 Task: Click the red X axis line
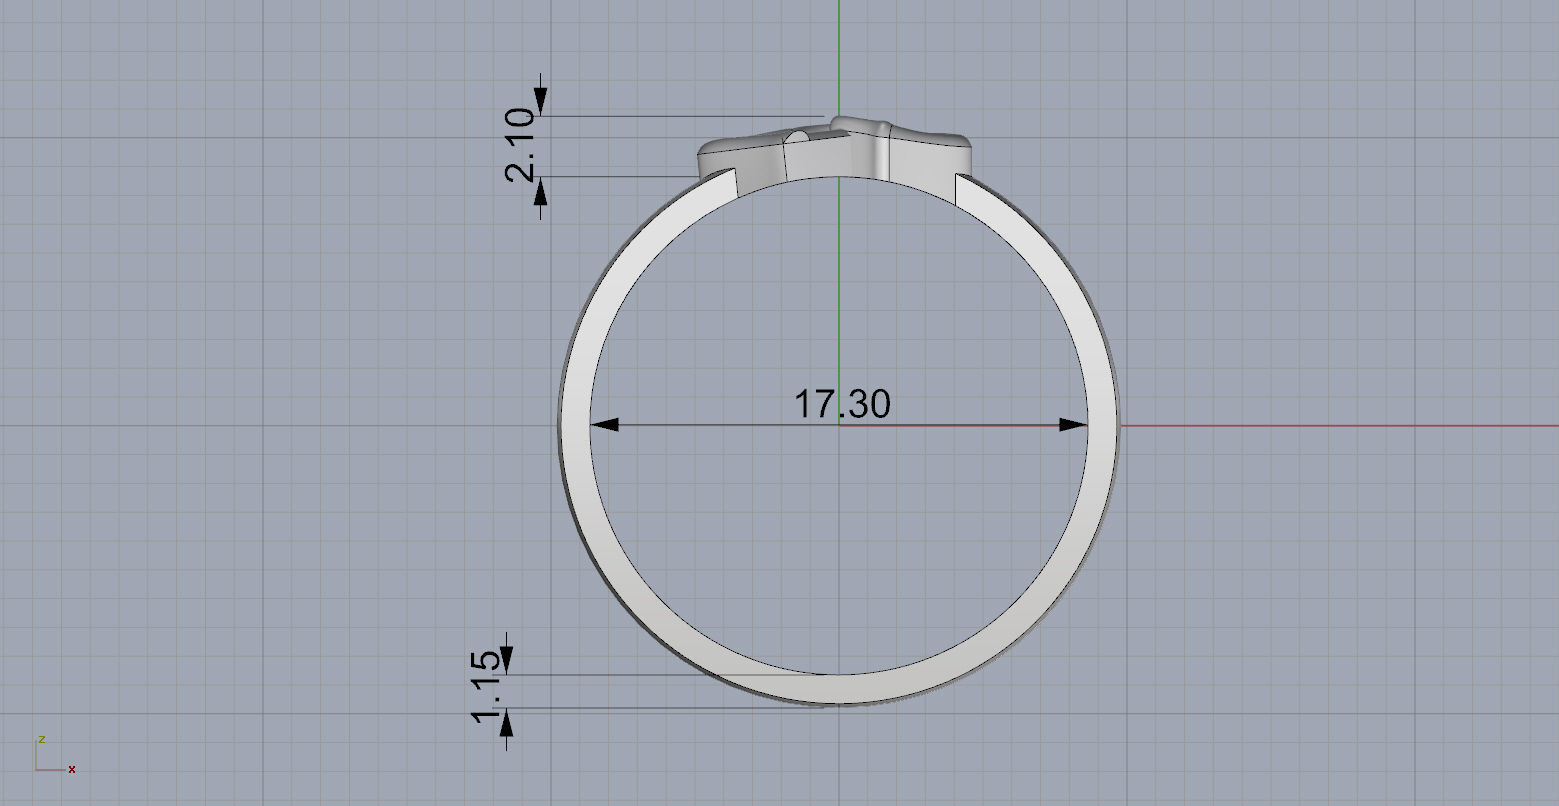coord(1338,425)
